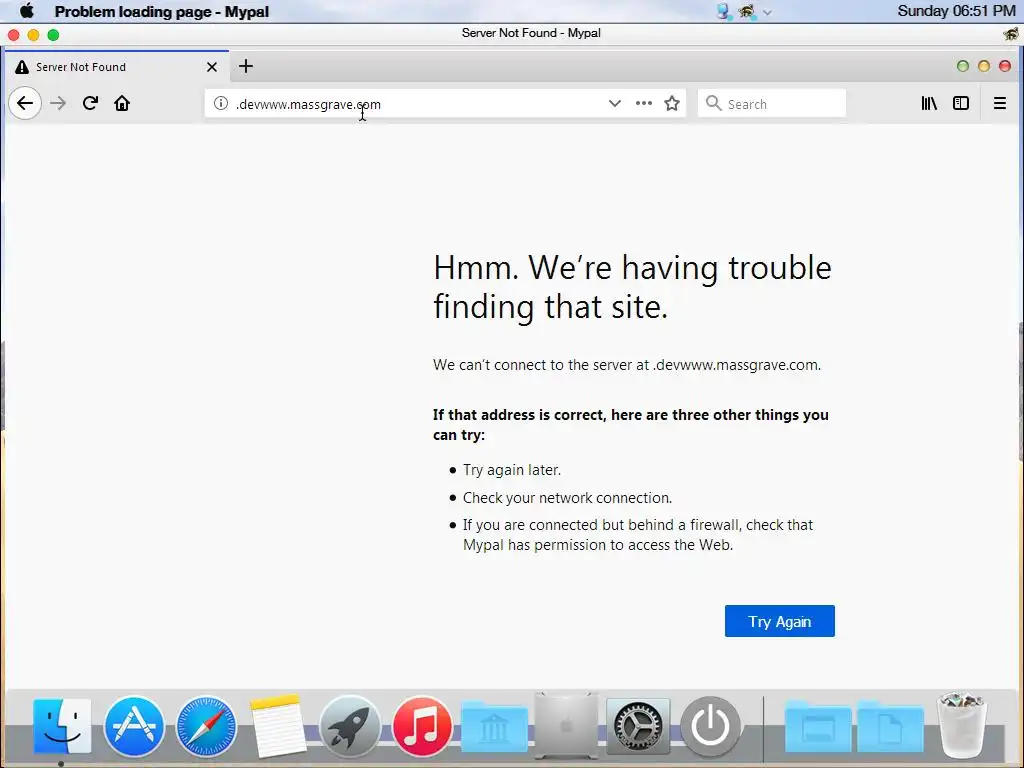Click the Sunday 06:51 PM clock

click(956, 11)
